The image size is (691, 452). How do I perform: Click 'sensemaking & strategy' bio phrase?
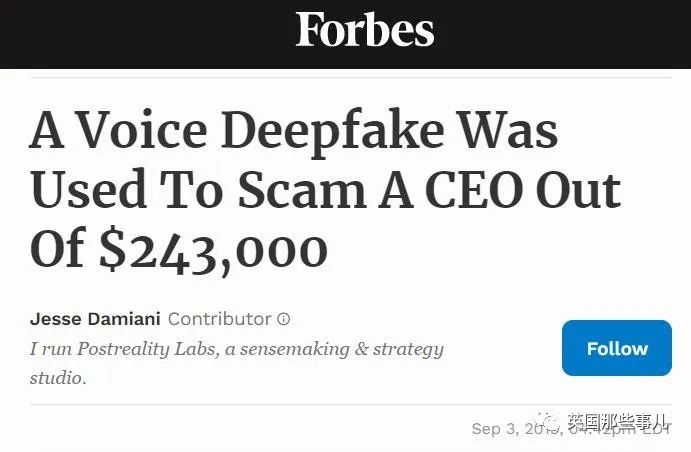(342, 349)
